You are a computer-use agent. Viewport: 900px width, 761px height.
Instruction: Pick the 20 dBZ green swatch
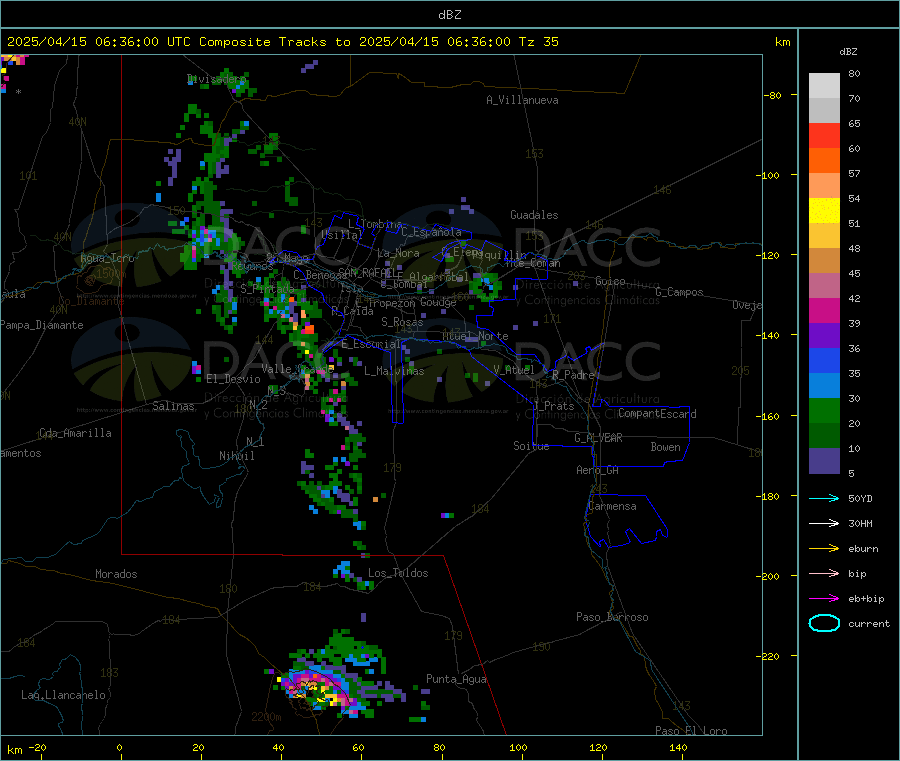pos(824,436)
